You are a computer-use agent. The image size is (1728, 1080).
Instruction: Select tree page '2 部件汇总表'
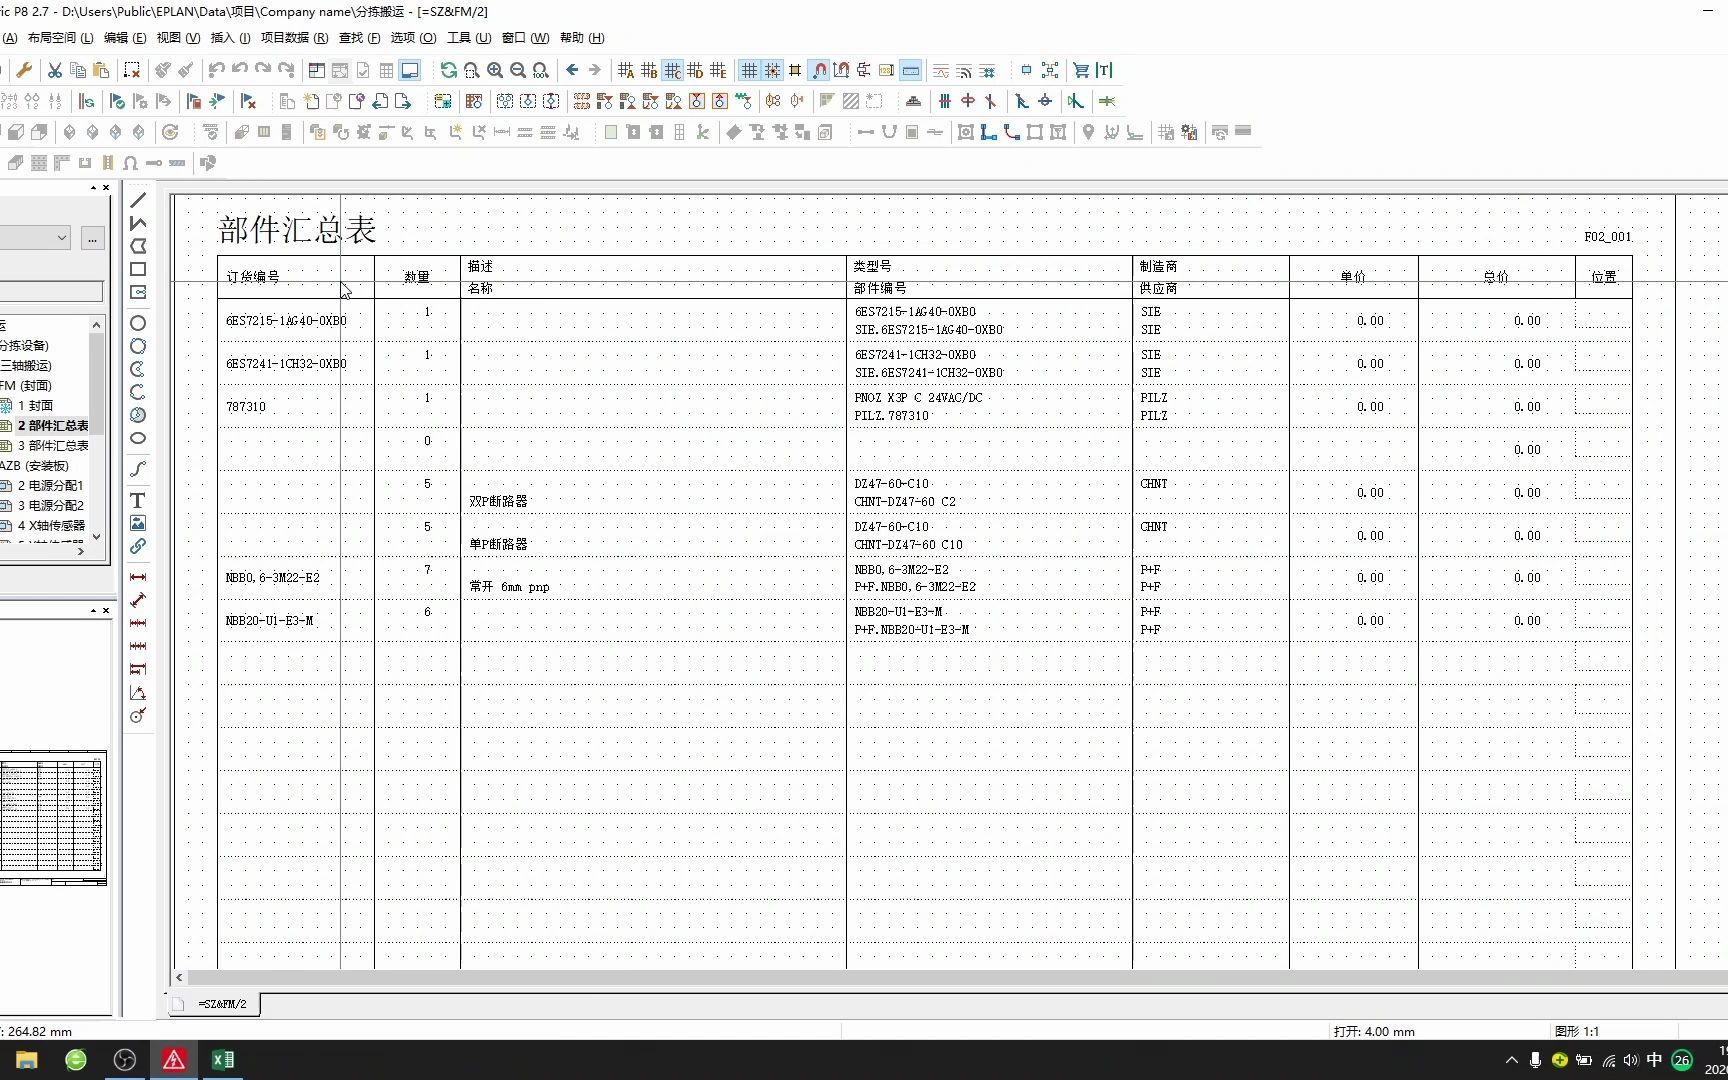pyautogui.click(x=53, y=426)
